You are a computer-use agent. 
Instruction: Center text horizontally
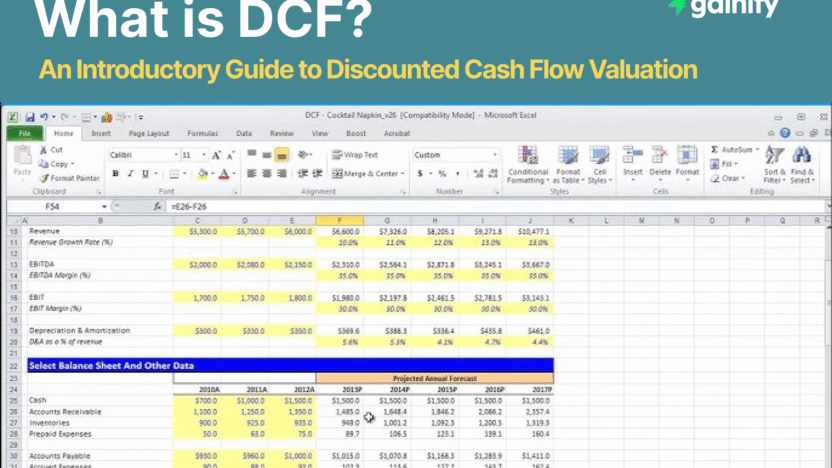click(266, 174)
